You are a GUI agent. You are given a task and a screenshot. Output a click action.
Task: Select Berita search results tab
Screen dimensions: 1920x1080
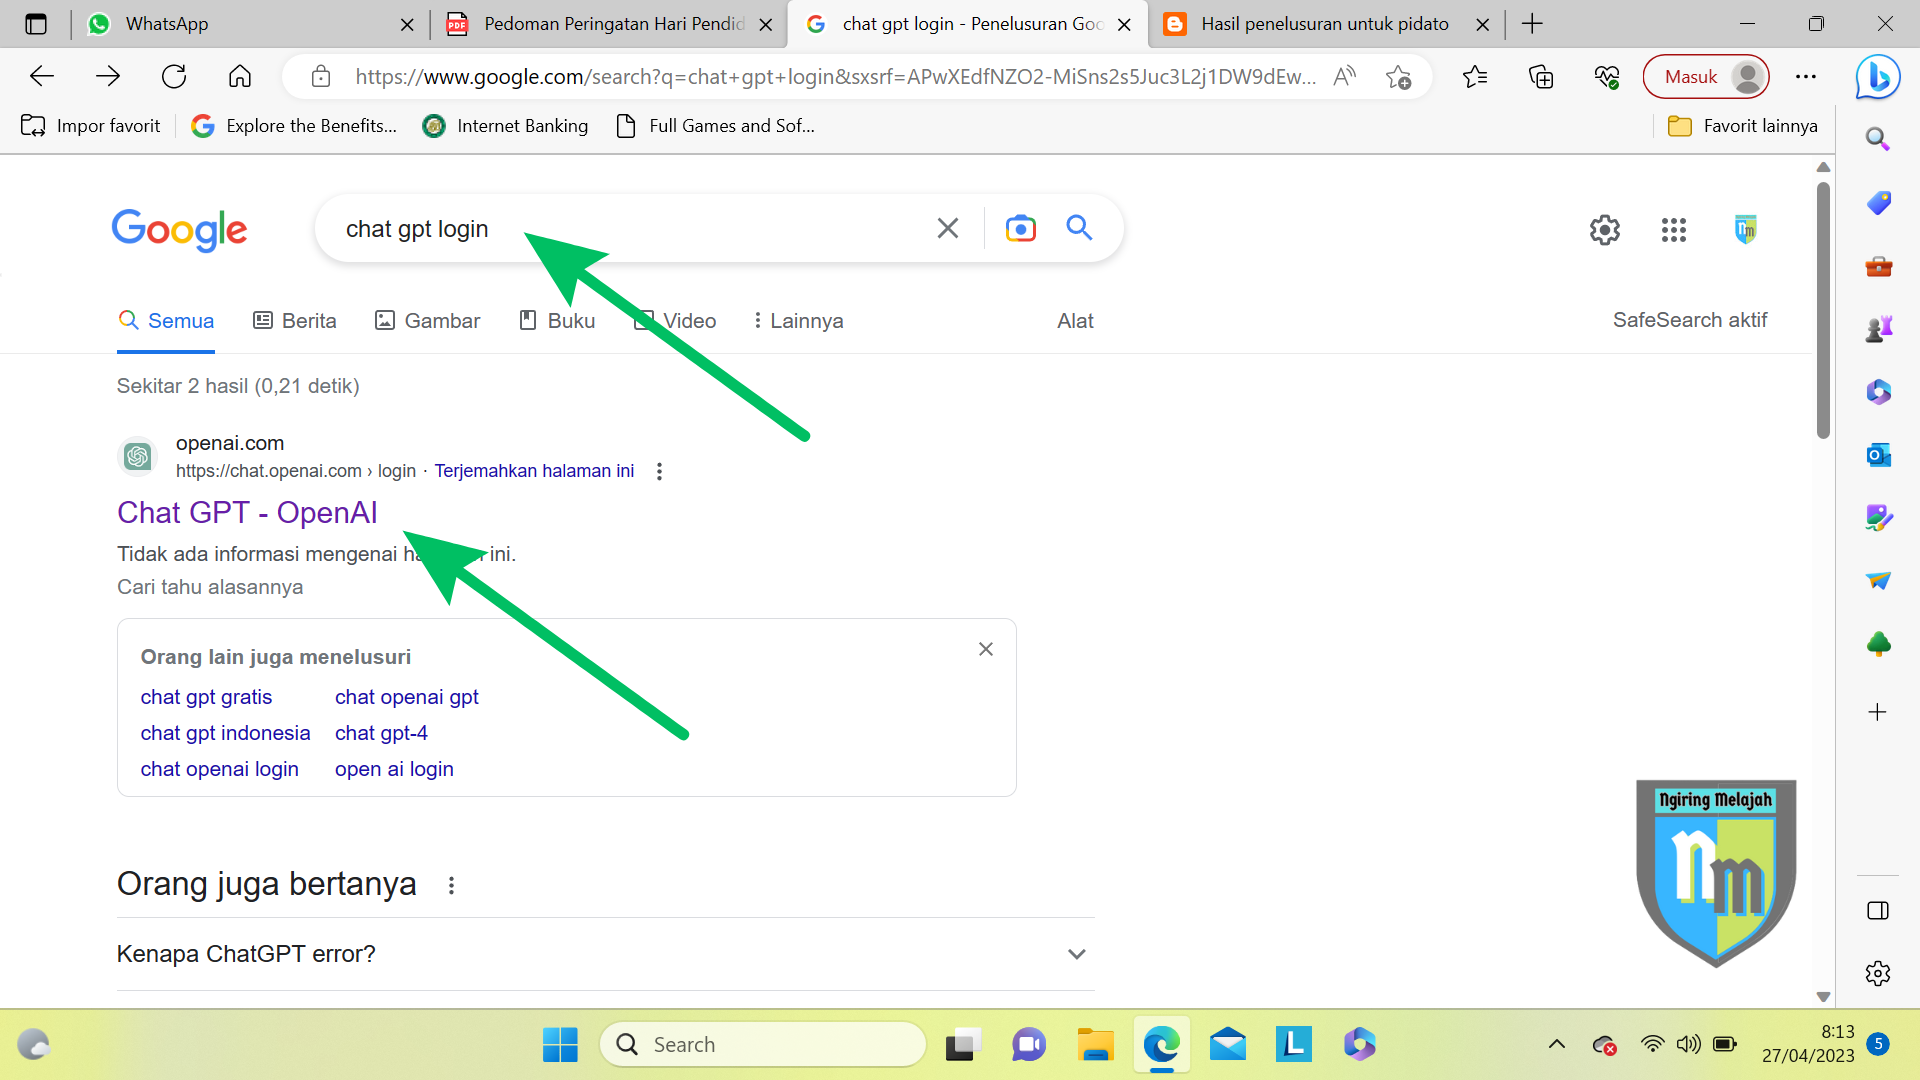293,319
